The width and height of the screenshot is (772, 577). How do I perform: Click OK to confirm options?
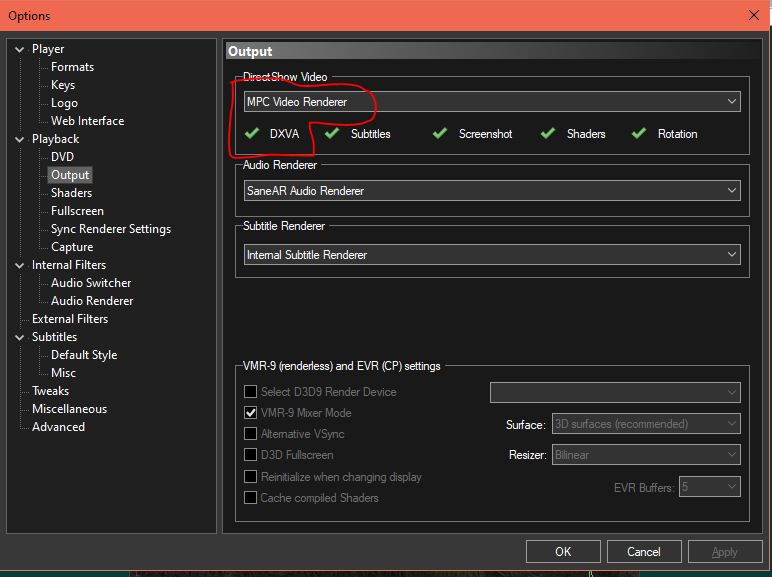pyautogui.click(x=563, y=551)
